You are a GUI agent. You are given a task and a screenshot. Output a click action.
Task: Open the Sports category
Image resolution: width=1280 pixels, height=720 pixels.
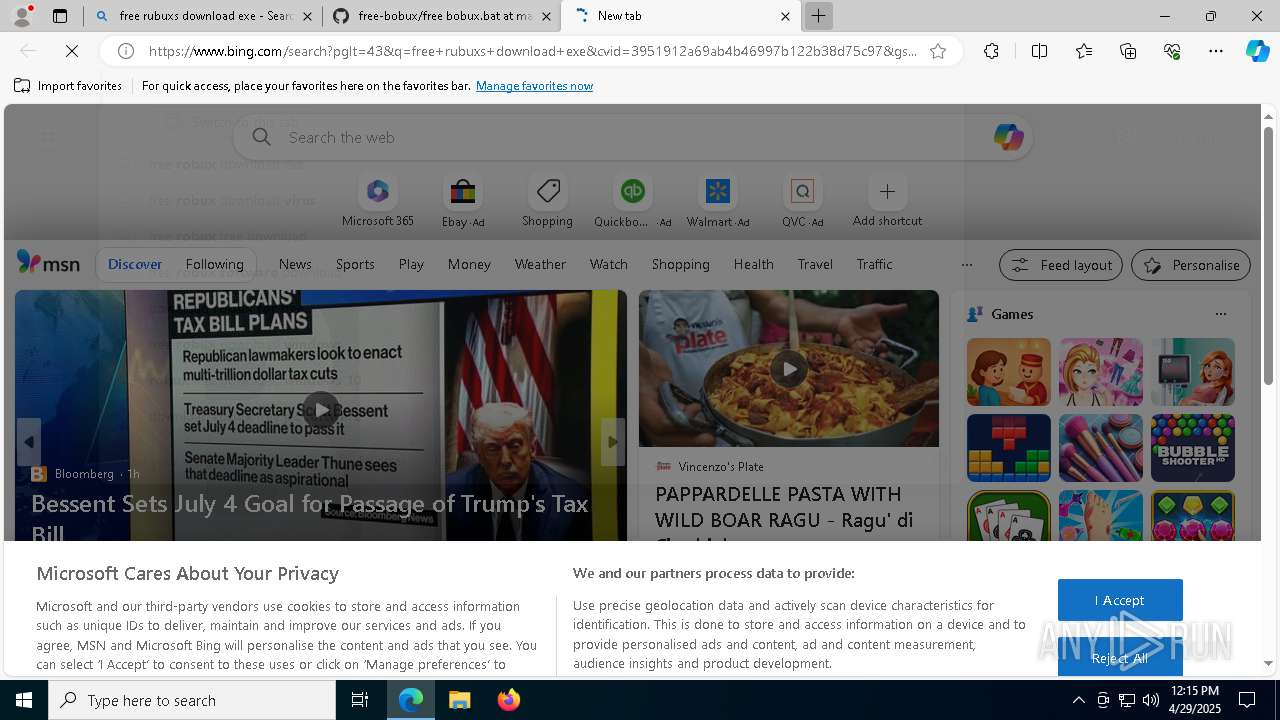coord(355,264)
